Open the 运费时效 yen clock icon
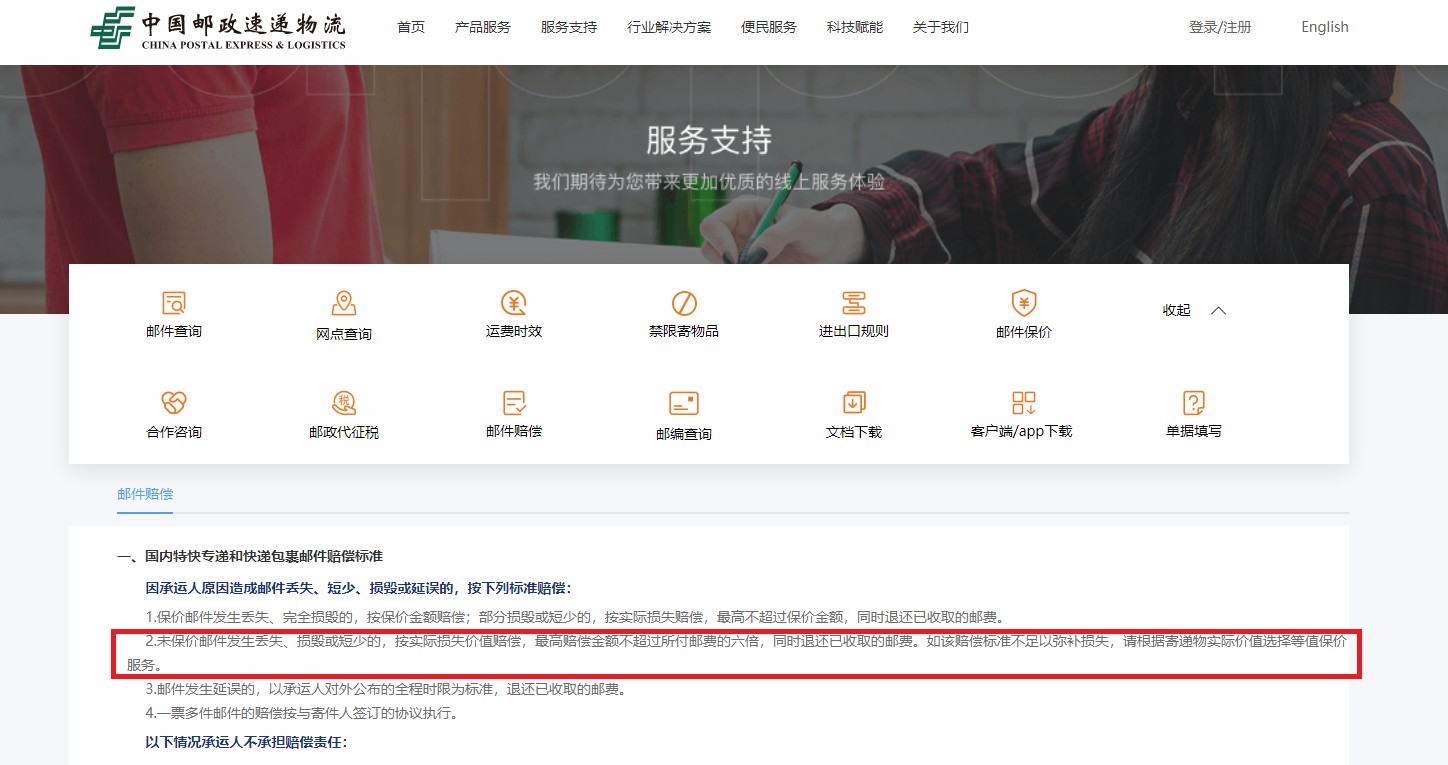The width and height of the screenshot is (1448, 765). 514,302
